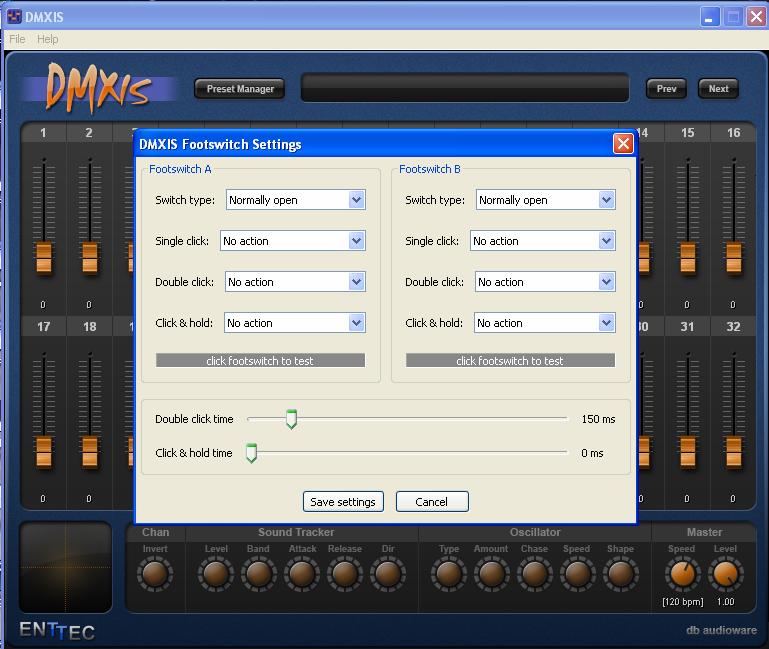Click the Oscillator Shape knob

[620, 574]
